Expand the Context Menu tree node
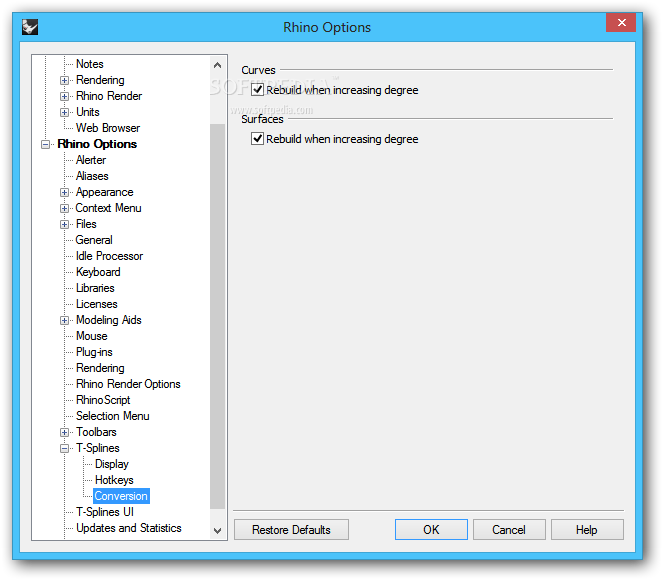Screen dimensions: 663x580 point(64,208)
